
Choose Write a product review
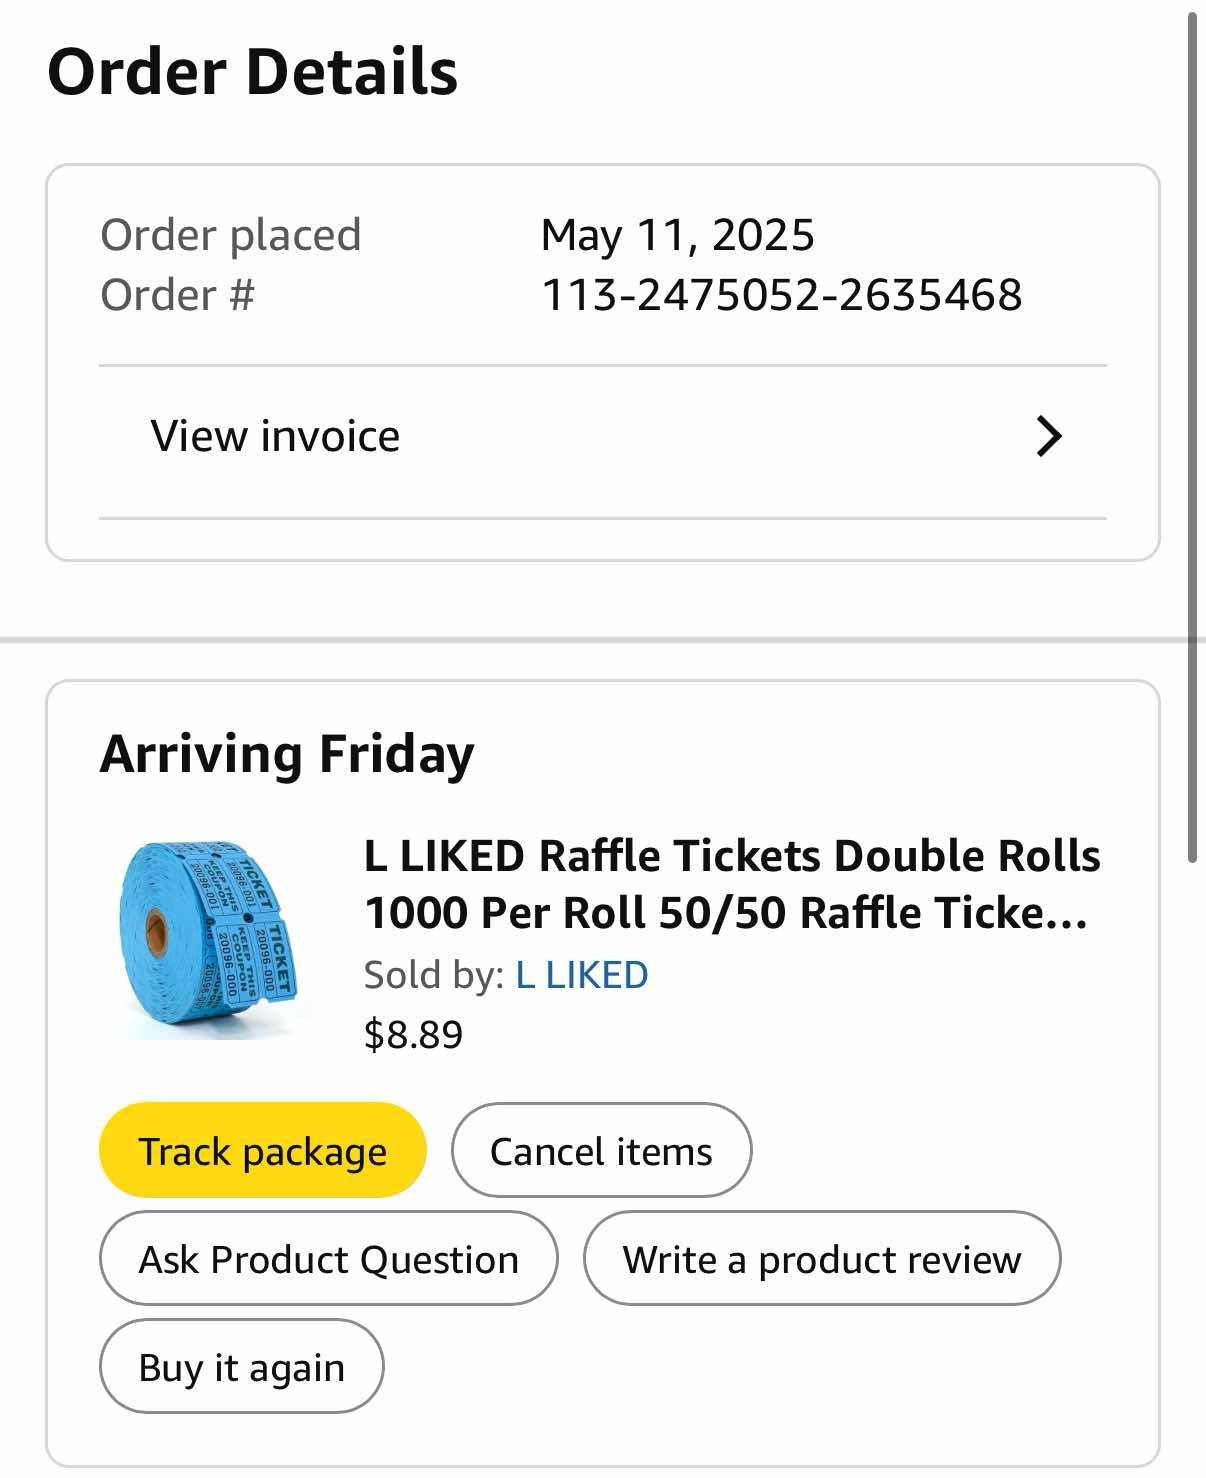(x=821, y=1258)
